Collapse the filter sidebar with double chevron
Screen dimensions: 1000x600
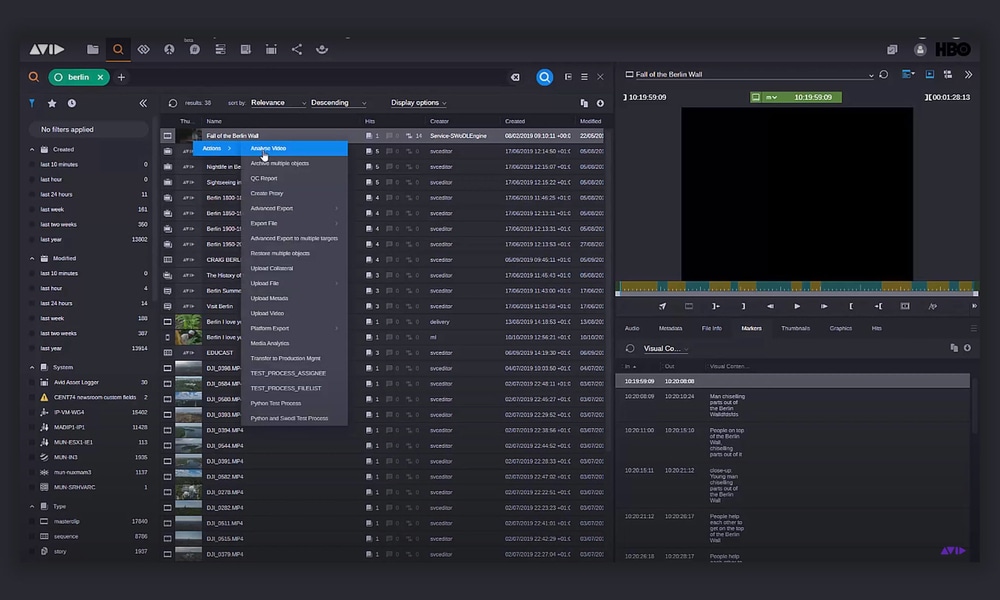(143, 103)
